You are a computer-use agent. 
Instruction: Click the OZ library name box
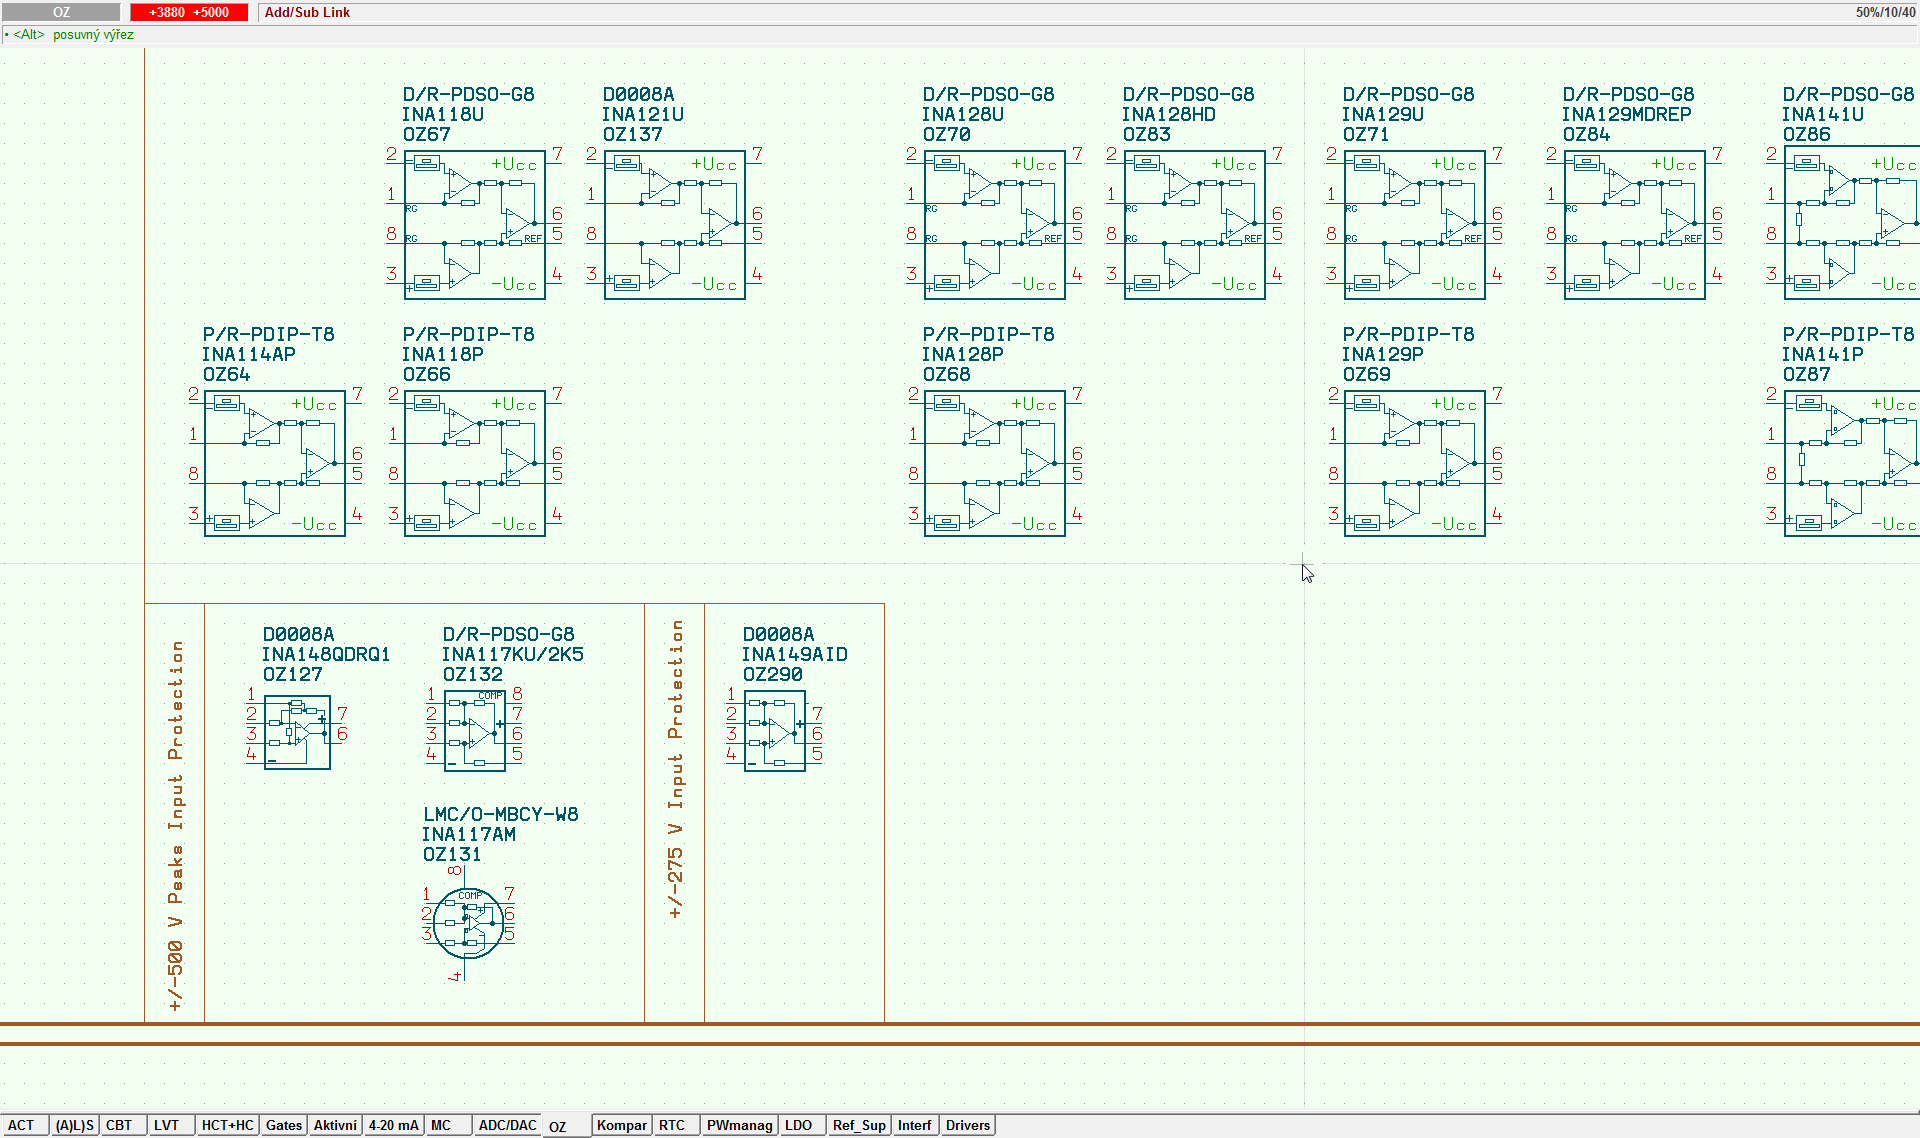[61, 12]
